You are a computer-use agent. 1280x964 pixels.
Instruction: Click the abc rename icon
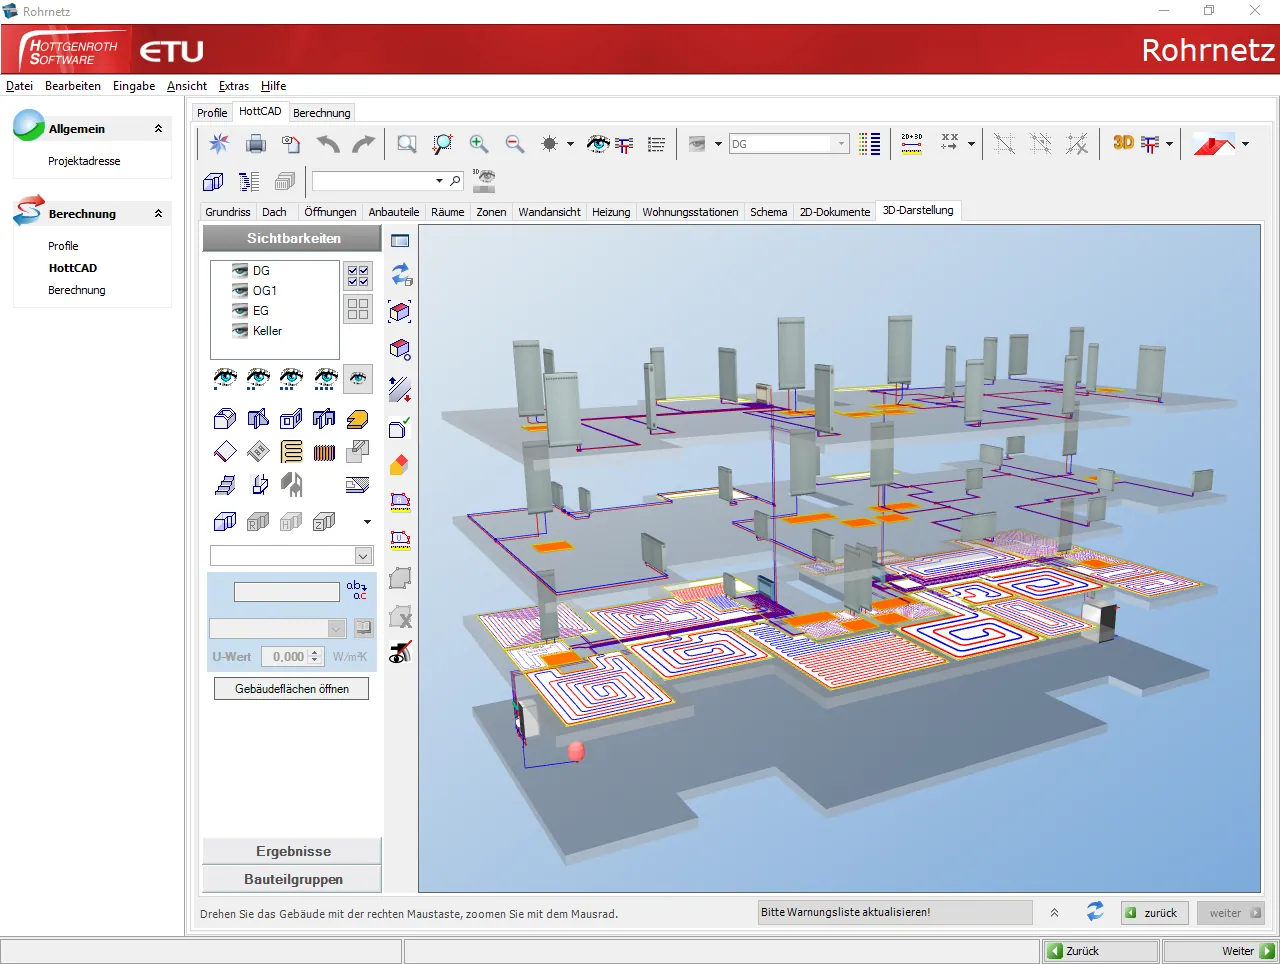coord(357,590)
